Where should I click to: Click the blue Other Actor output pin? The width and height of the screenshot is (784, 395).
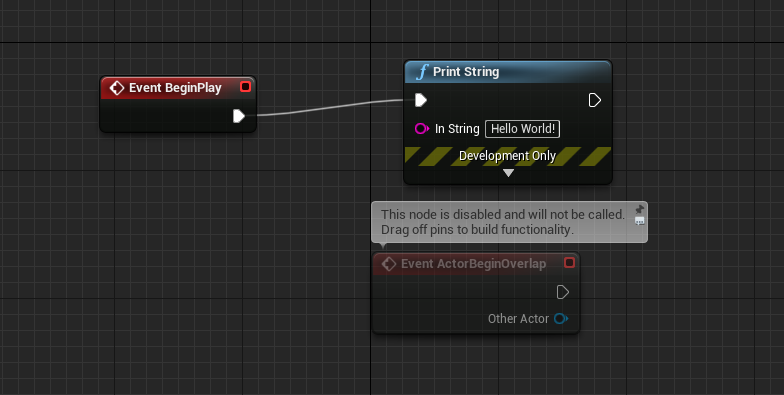click(561, 318)
